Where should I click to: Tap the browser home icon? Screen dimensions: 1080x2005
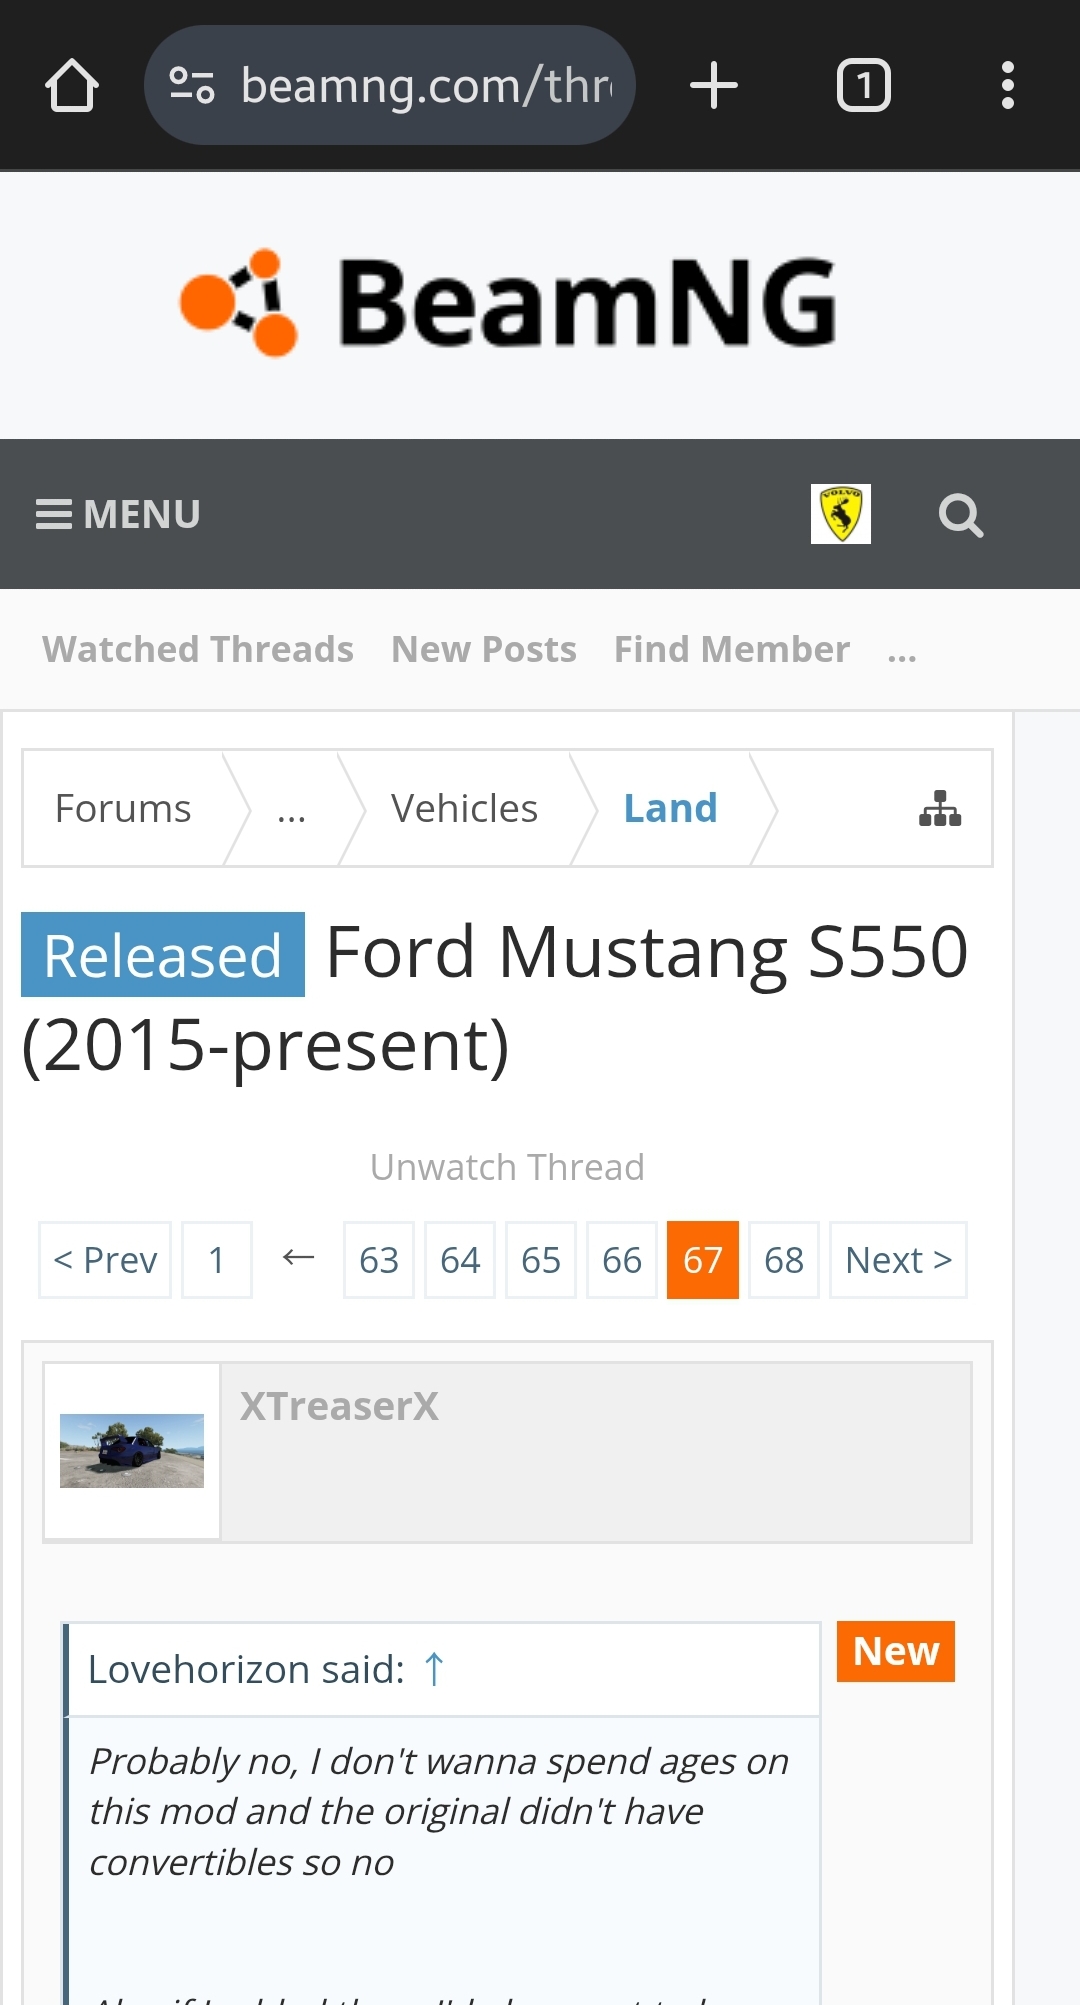click(72, 85)
